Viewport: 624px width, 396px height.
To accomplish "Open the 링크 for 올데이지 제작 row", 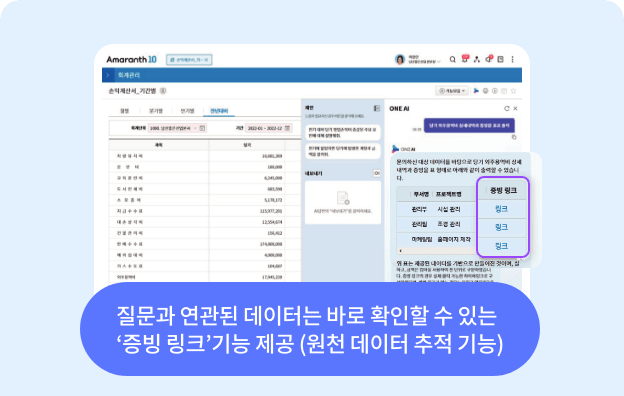I will coord(501,246).
